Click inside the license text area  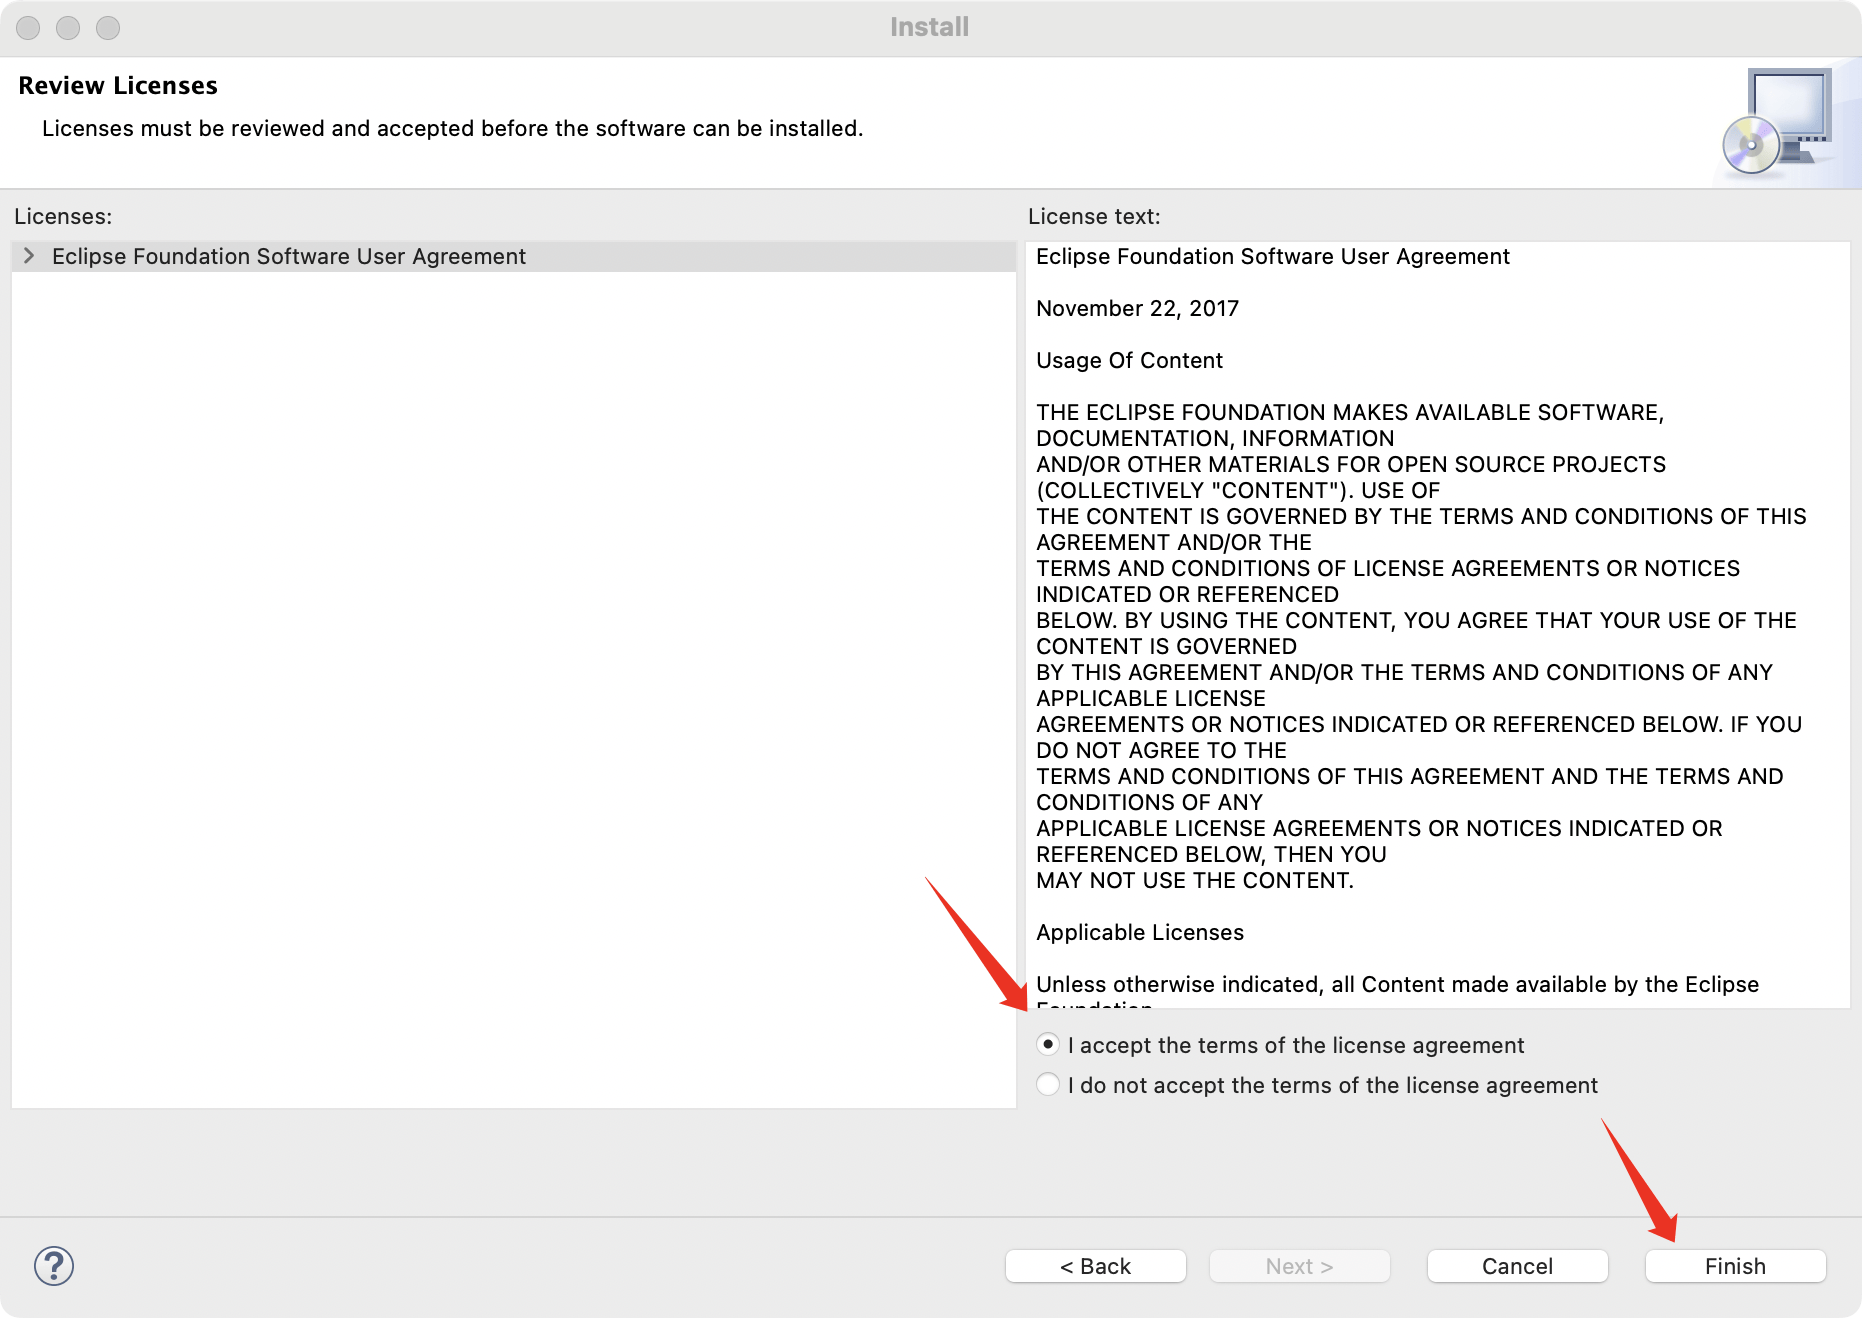1437,624
